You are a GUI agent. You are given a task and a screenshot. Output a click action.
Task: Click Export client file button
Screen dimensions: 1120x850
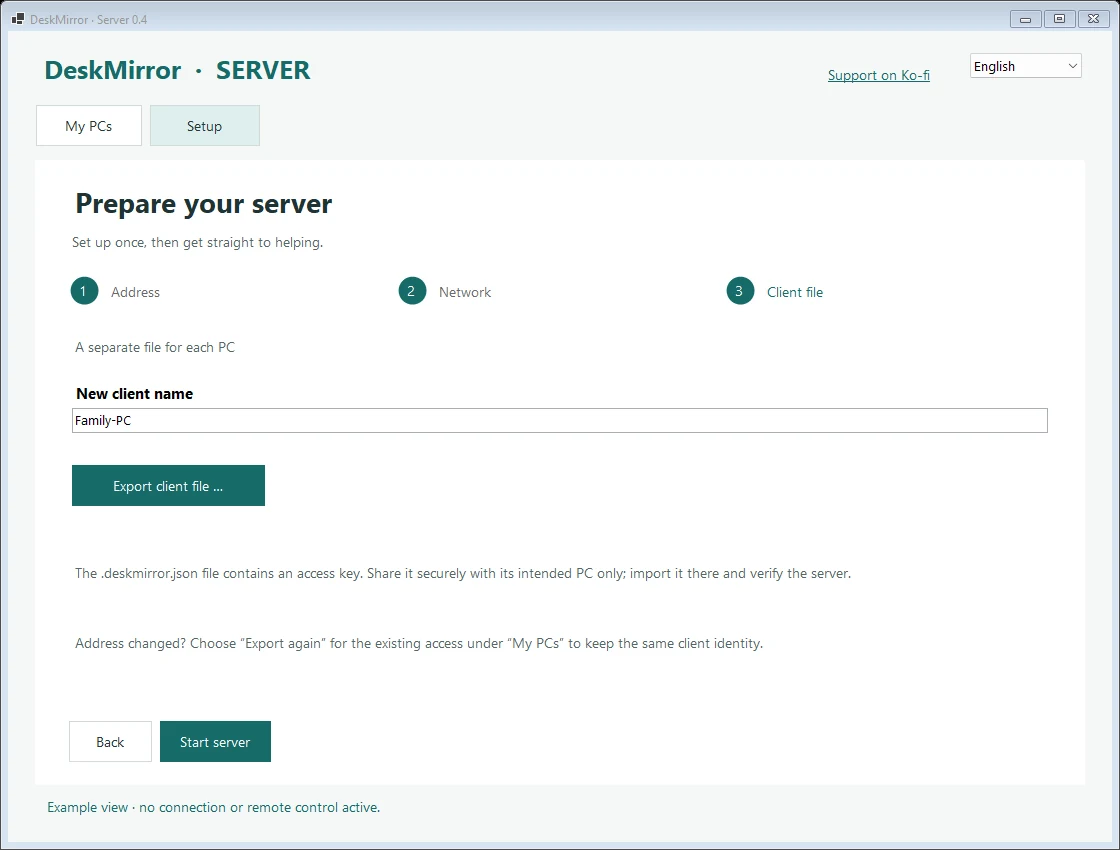[x=168, y=486]
